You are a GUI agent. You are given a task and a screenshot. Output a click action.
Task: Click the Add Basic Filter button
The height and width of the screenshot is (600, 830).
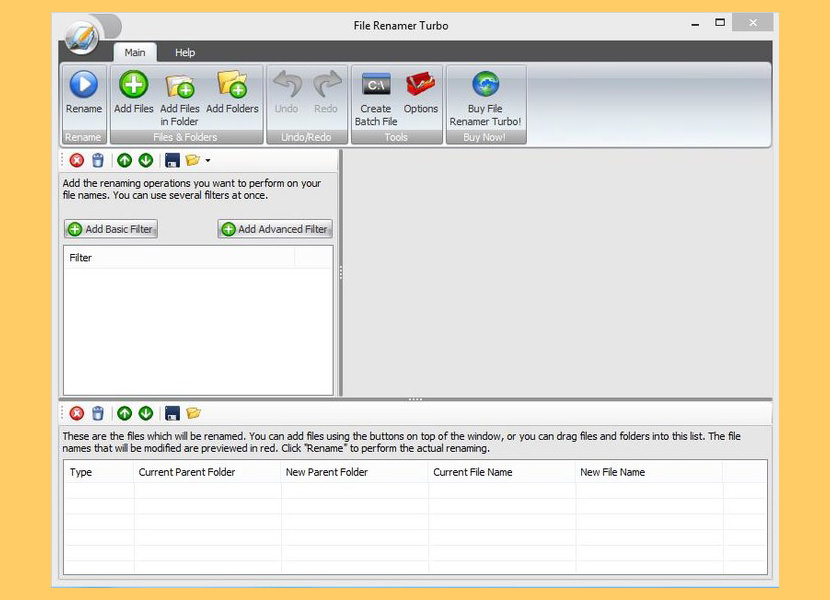[110, 229]
